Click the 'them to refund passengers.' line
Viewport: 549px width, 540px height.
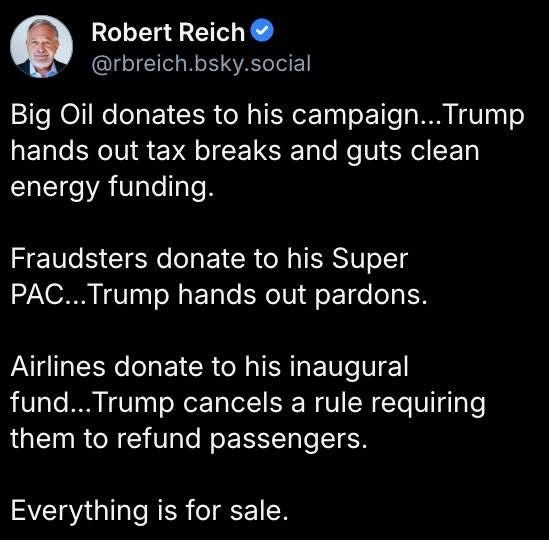pyautogui.click(x=189, y=439)
